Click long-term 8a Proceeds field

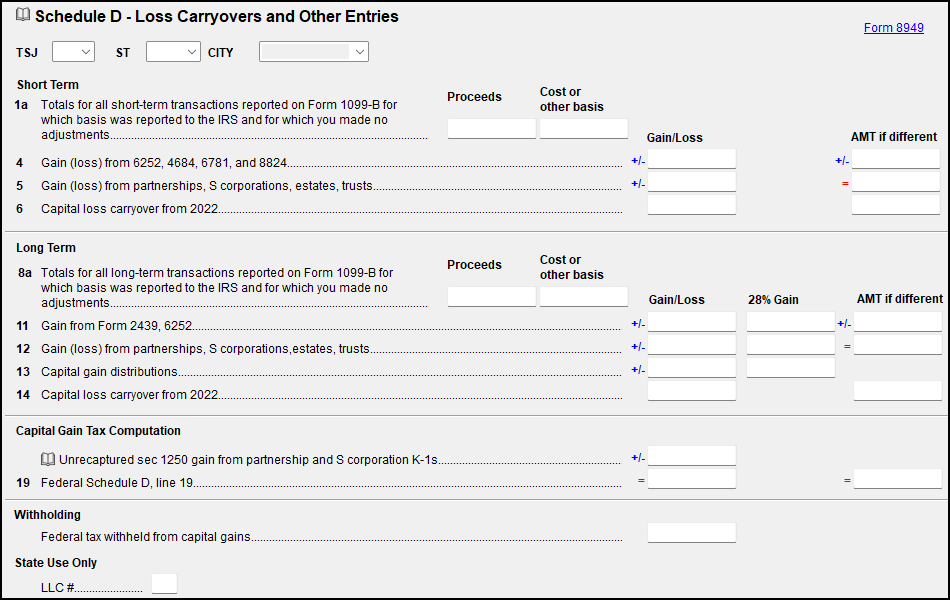pyautogui.click(x=491, y=297)
